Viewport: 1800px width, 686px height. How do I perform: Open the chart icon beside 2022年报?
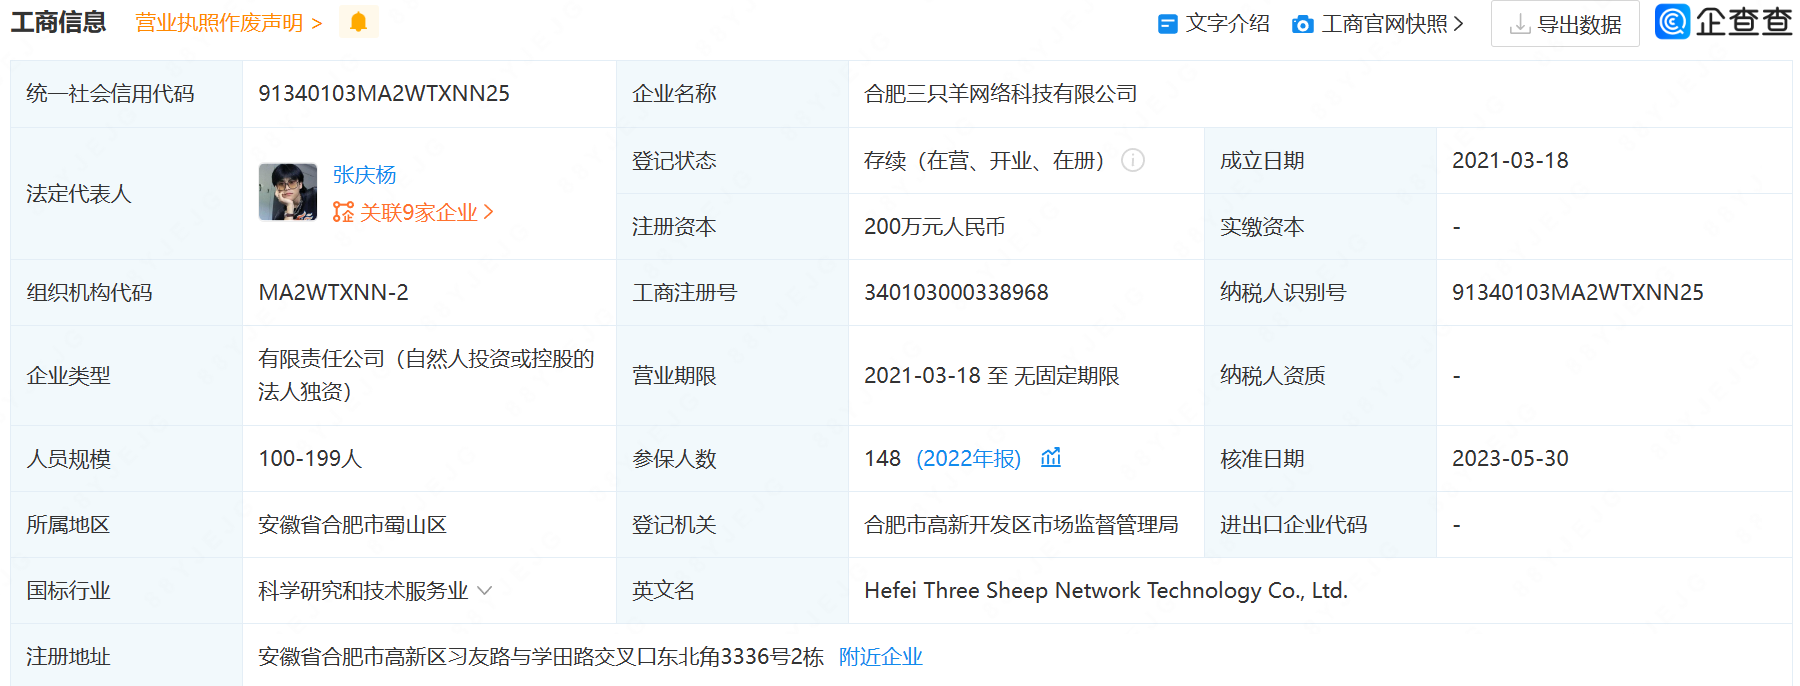pyautogui.click(x=1050, y=458)
